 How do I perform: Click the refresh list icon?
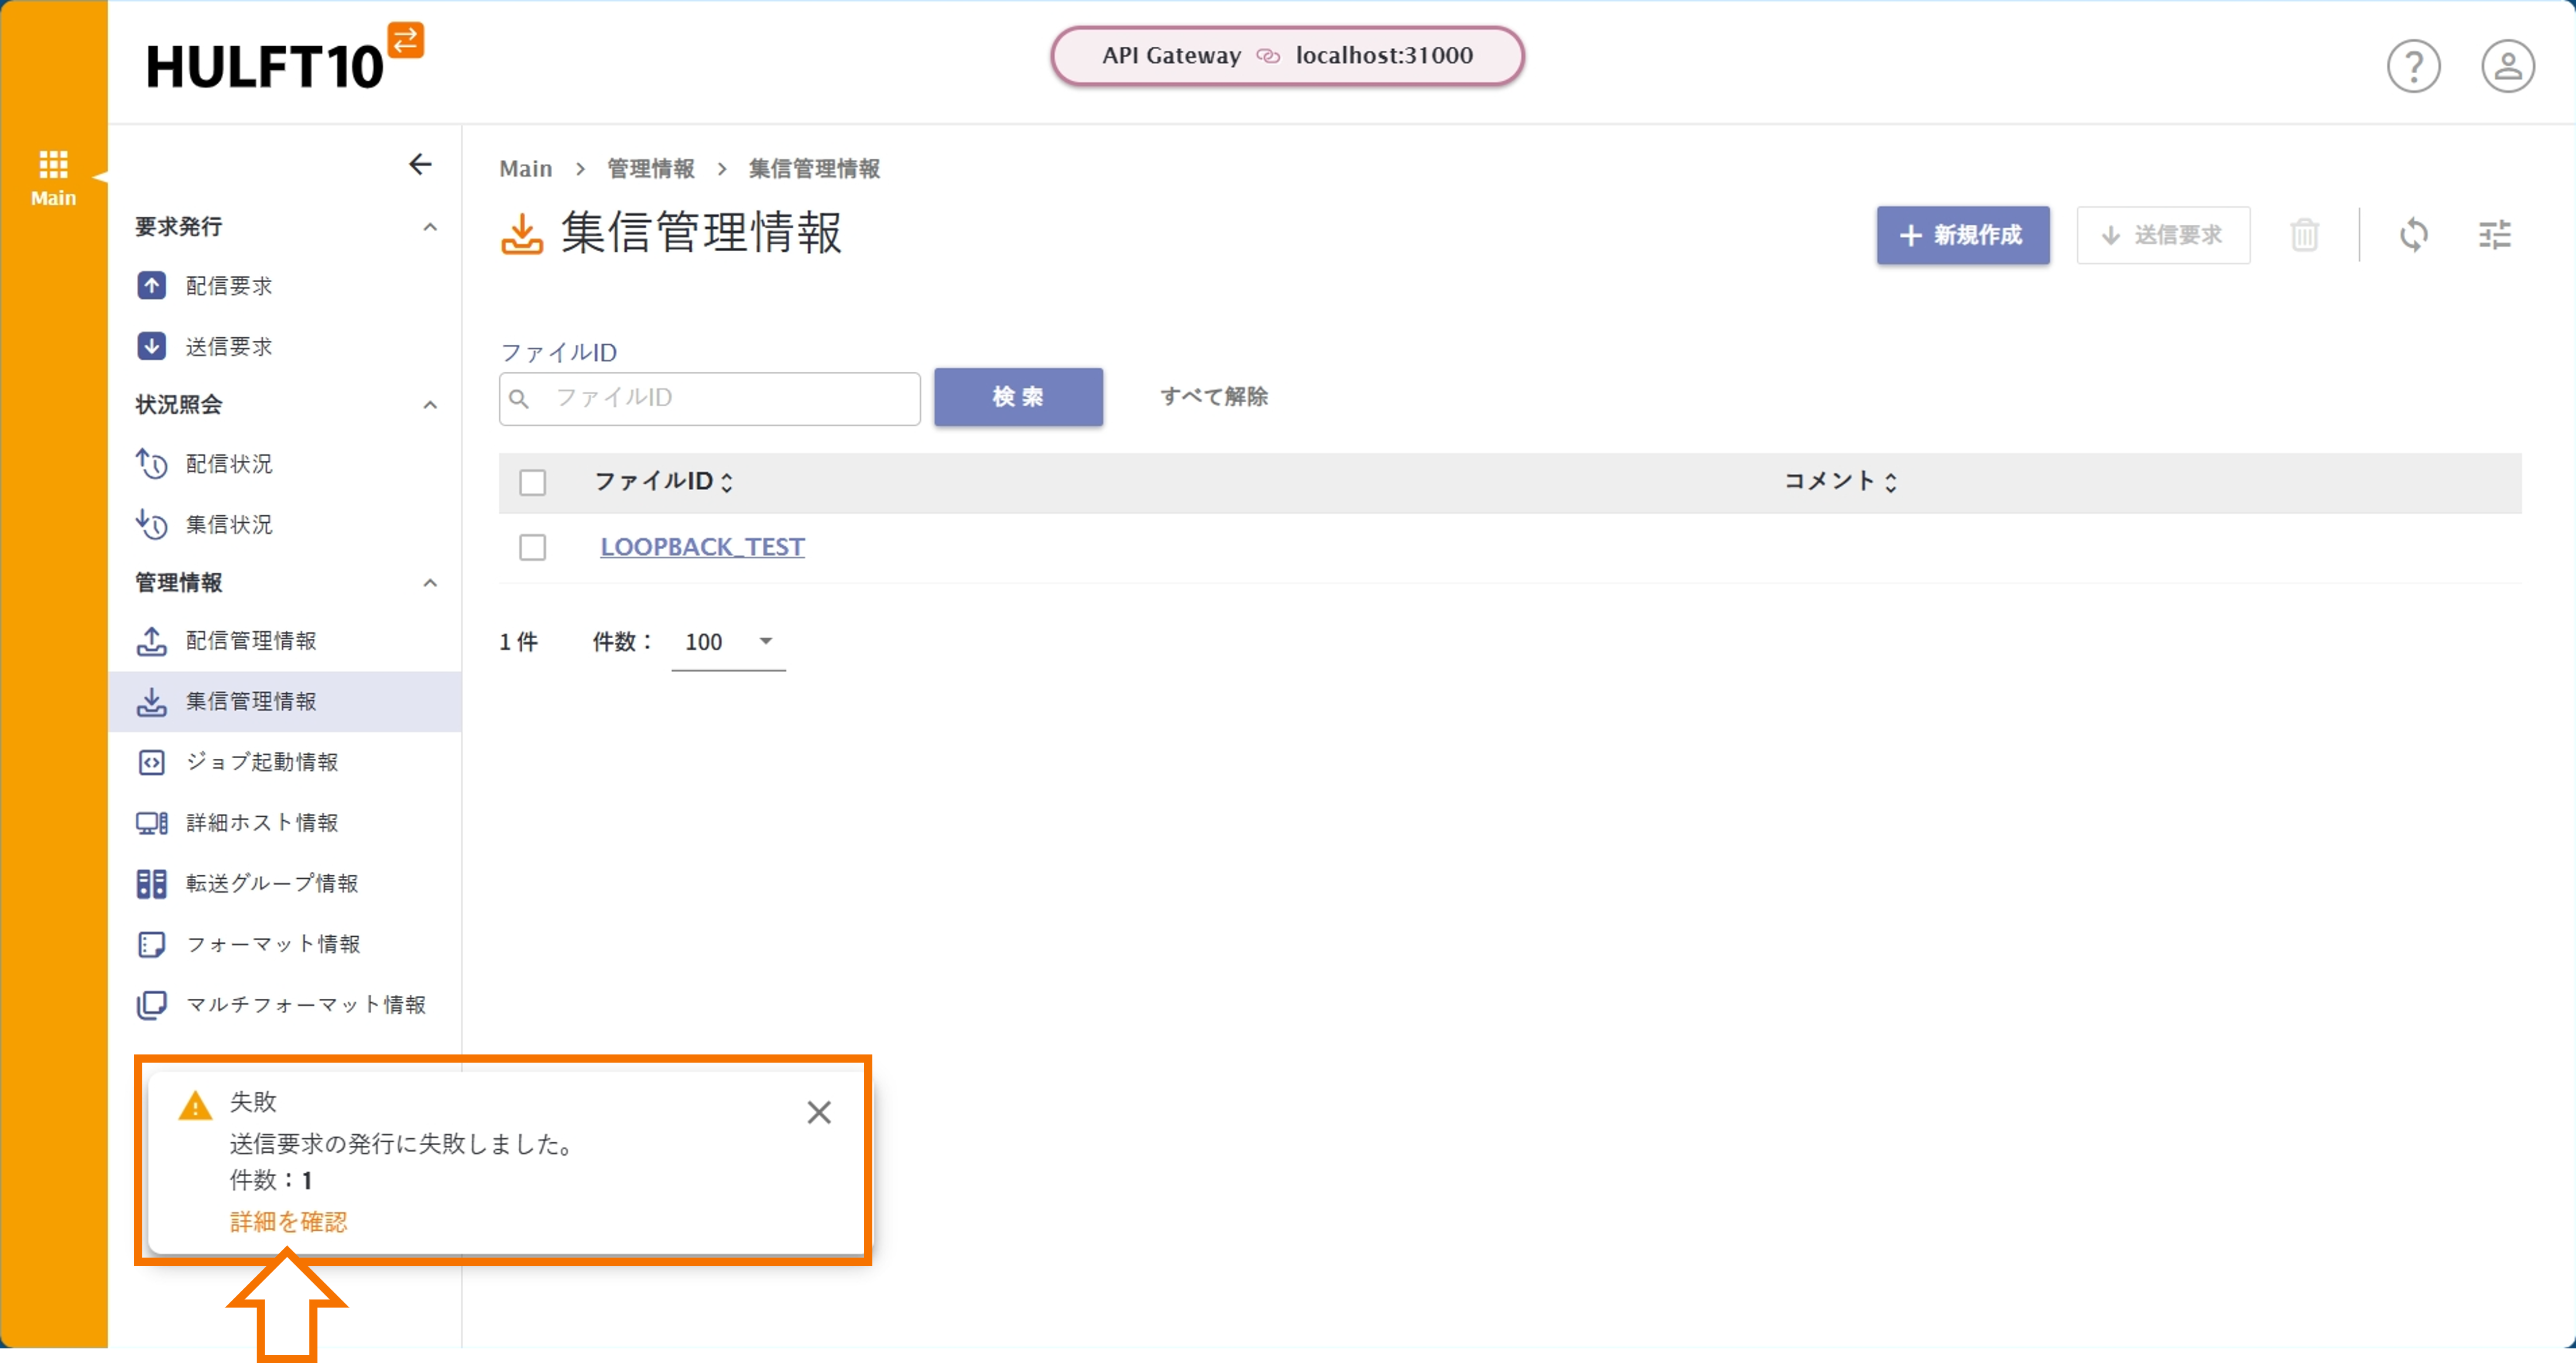[x=2415, y=234]
